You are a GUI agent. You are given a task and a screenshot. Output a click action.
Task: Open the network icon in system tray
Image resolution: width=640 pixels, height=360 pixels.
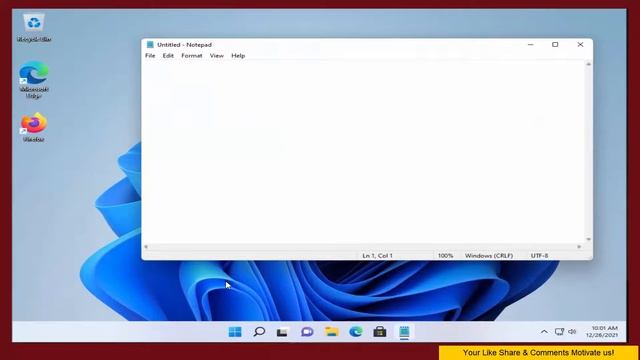point(559,332)
